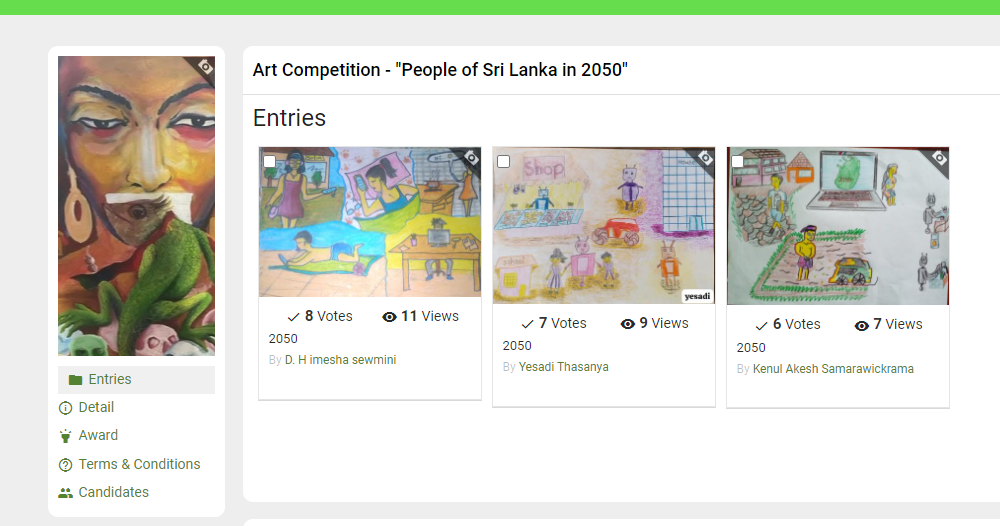Image resolution: width=1000 pixels, height=526 pixels.
Task: Tick the checkbox on D. H imesha sewmini's entry
Action: (269, 161)
